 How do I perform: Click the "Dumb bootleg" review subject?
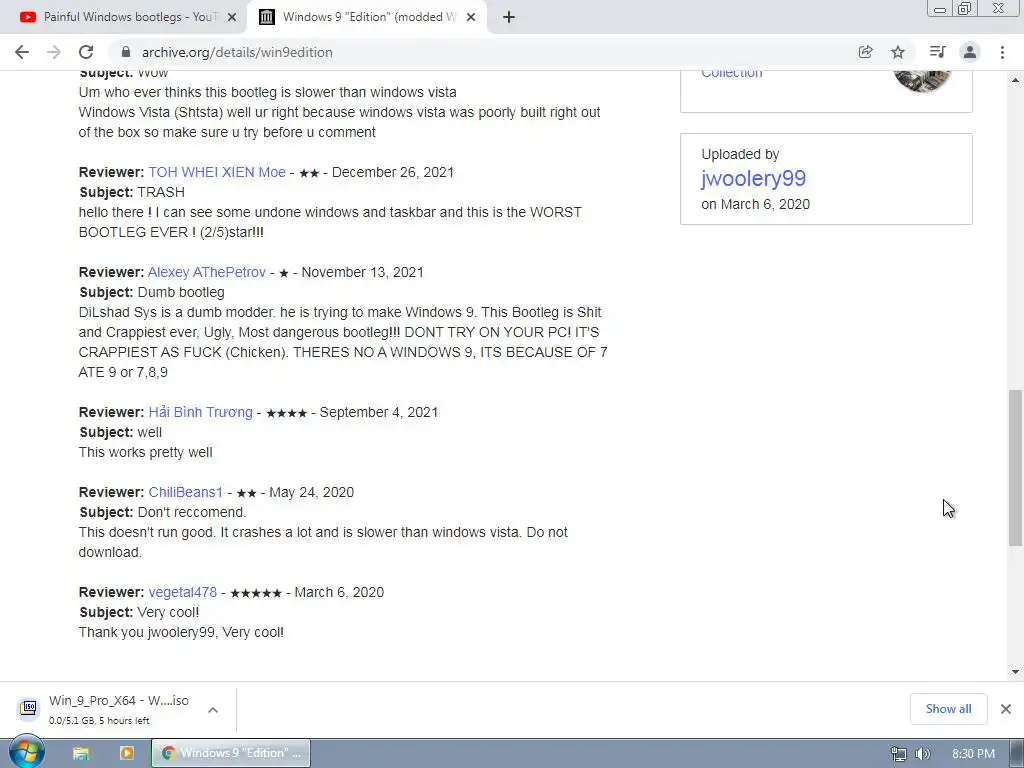pos(182,292)
